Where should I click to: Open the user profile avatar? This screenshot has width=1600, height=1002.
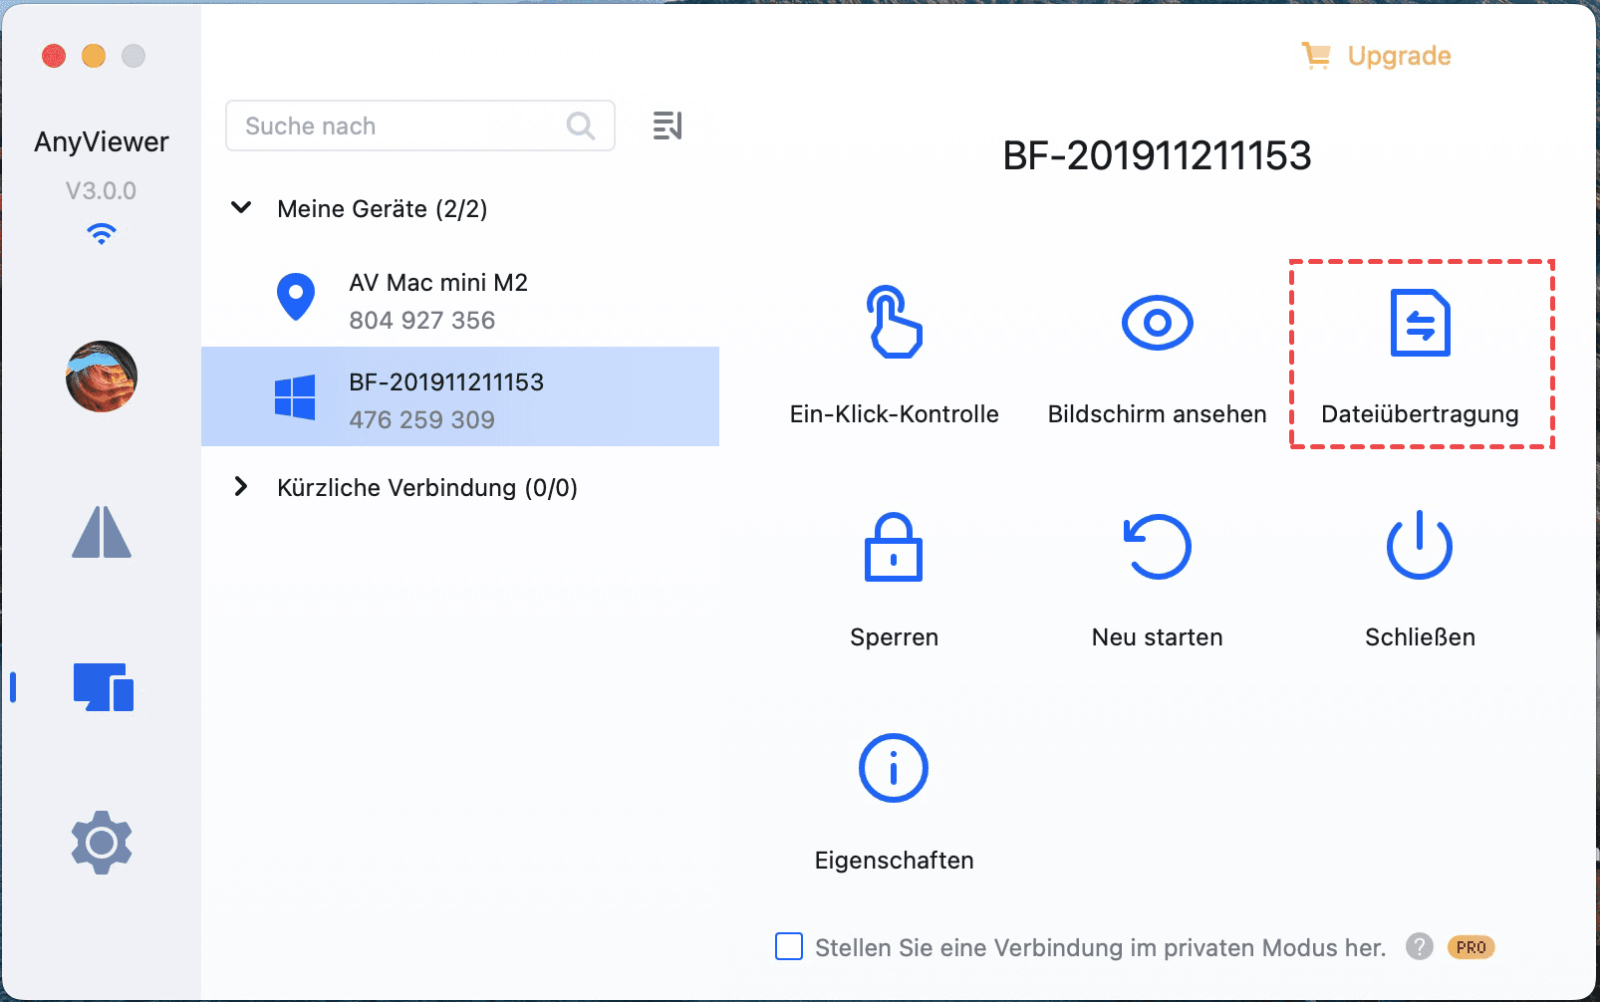[x=101, y=376]
